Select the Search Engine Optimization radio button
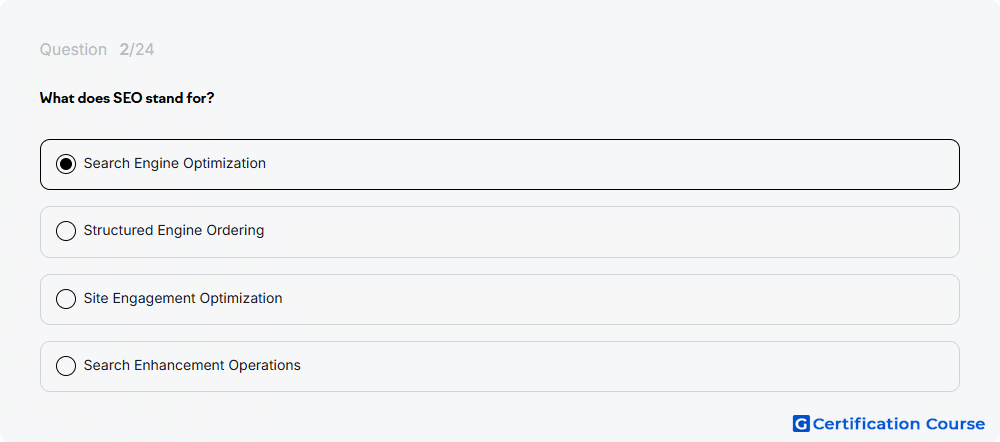This screenshot has height=442, width=1000. point(66,164)
